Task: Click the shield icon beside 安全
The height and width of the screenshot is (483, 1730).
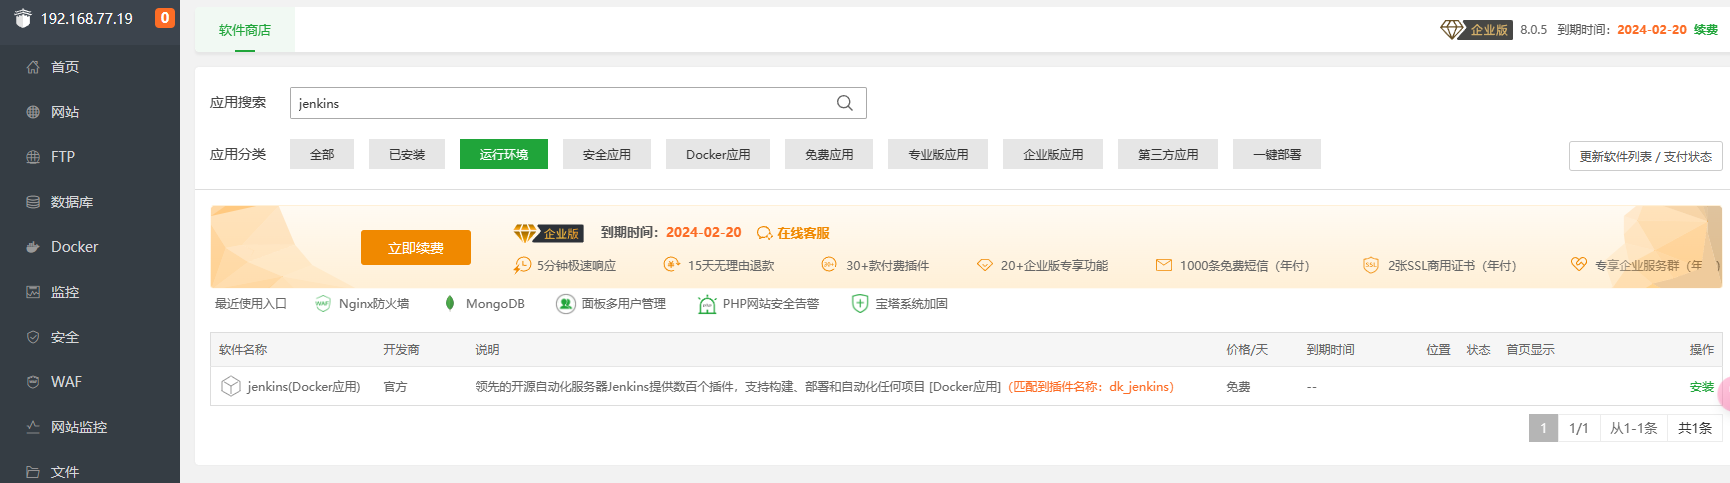Action: pos(33,337)
